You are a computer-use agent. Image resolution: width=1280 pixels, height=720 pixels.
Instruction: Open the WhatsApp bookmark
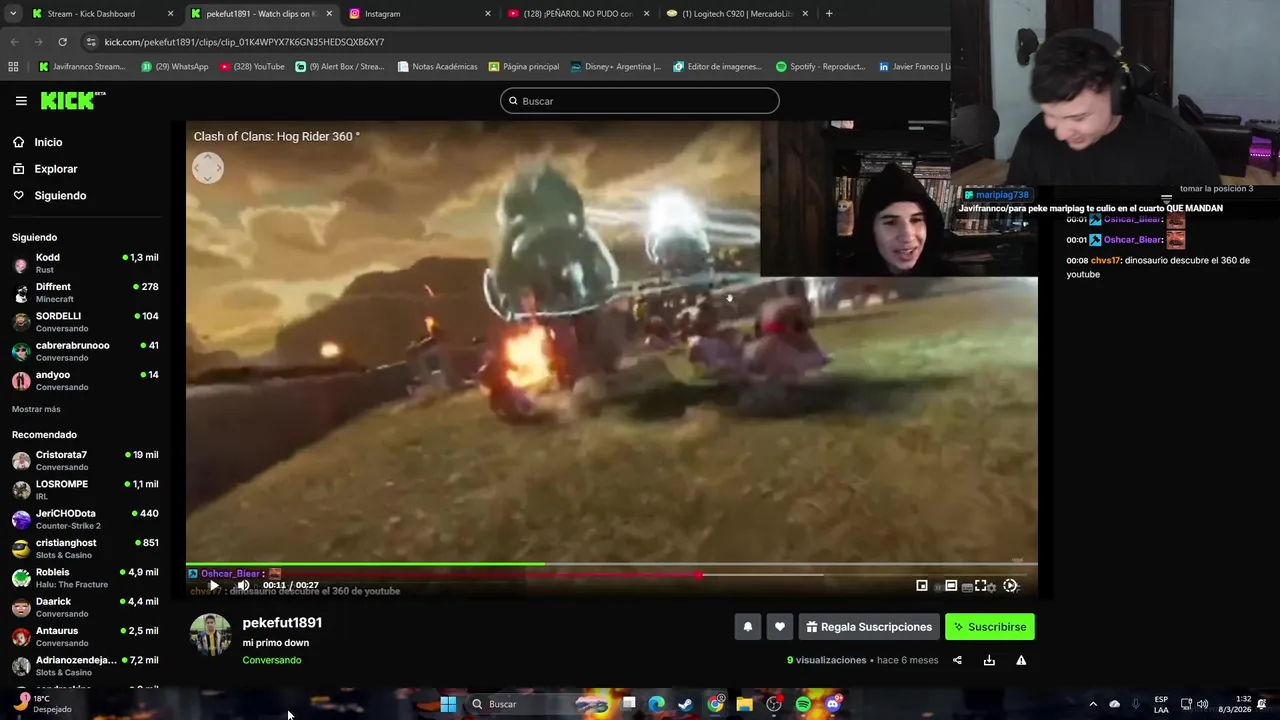[174, 67]
